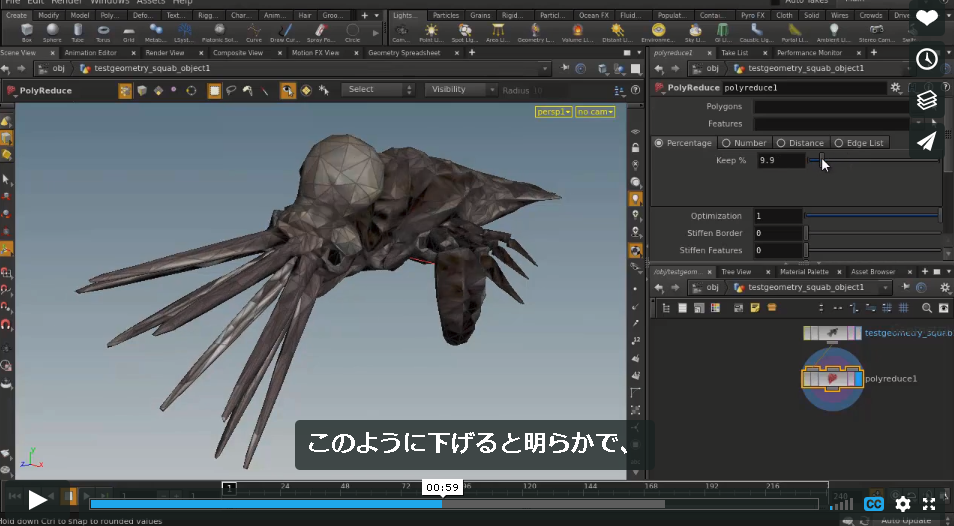Toggle the polyreduce1 node blue display flag
The height and width of the screenshot is (526, 954).
(x=858, y=379)
